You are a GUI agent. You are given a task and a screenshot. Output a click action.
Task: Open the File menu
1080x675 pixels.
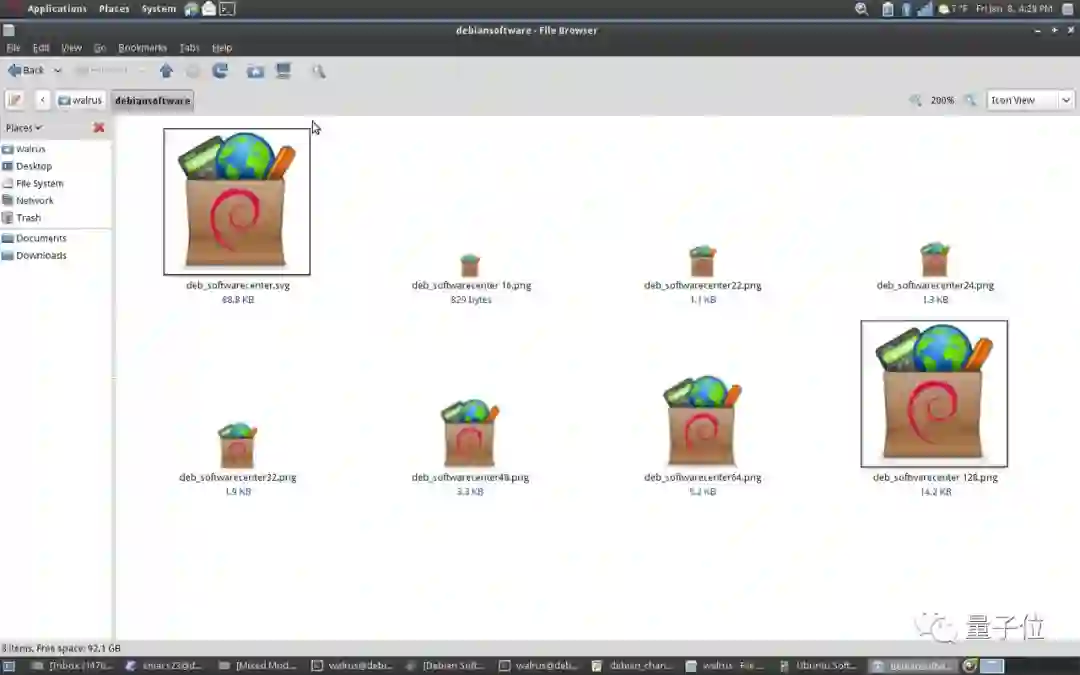click(13, 48)
